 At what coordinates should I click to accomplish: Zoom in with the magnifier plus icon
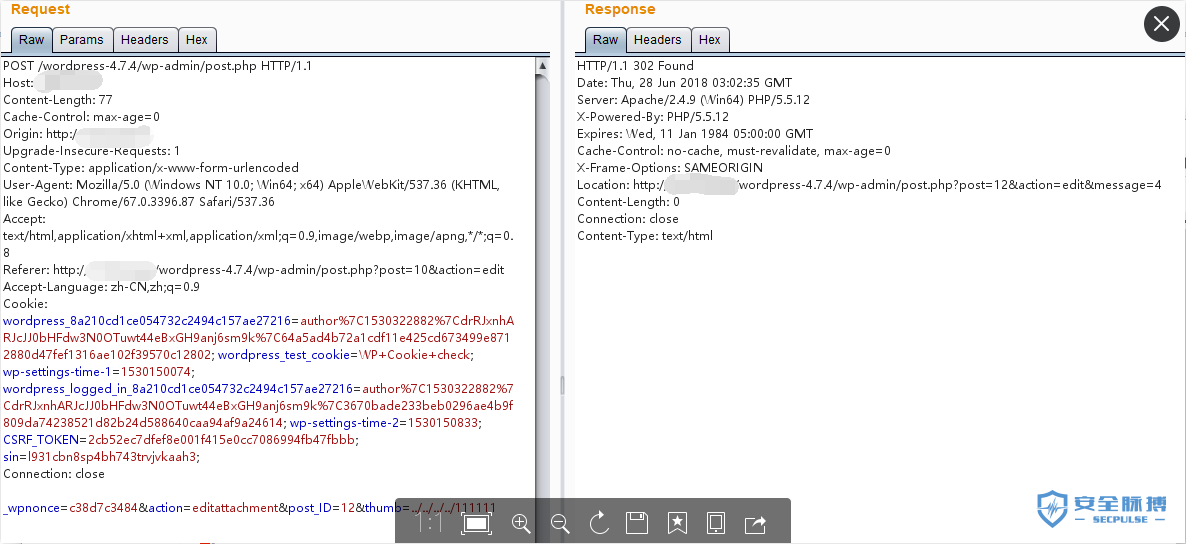520,523
